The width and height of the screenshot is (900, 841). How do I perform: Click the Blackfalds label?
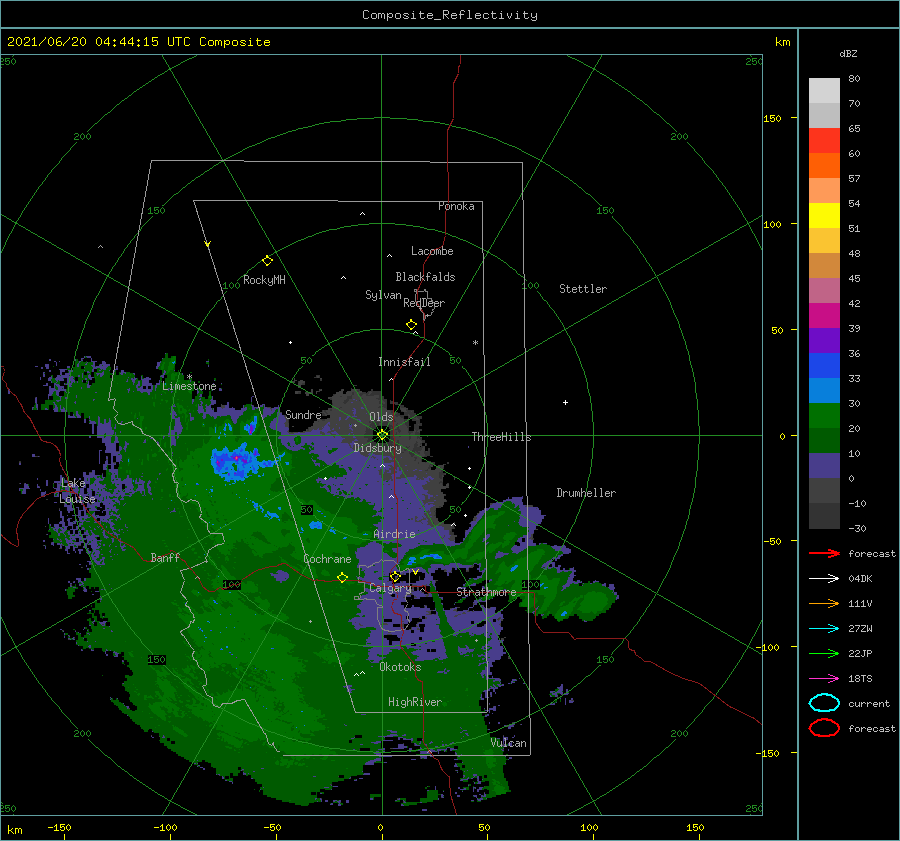coord(425,277)
